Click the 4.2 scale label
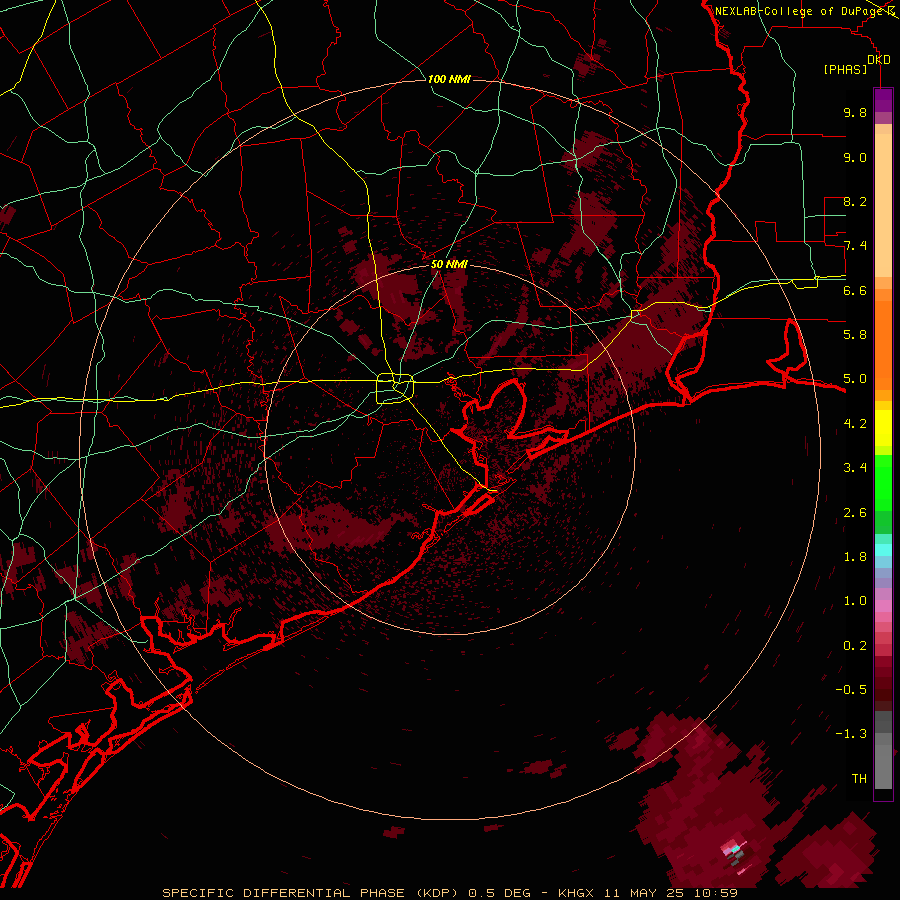This screenshot has height=900, width=900. coord(855,424)
